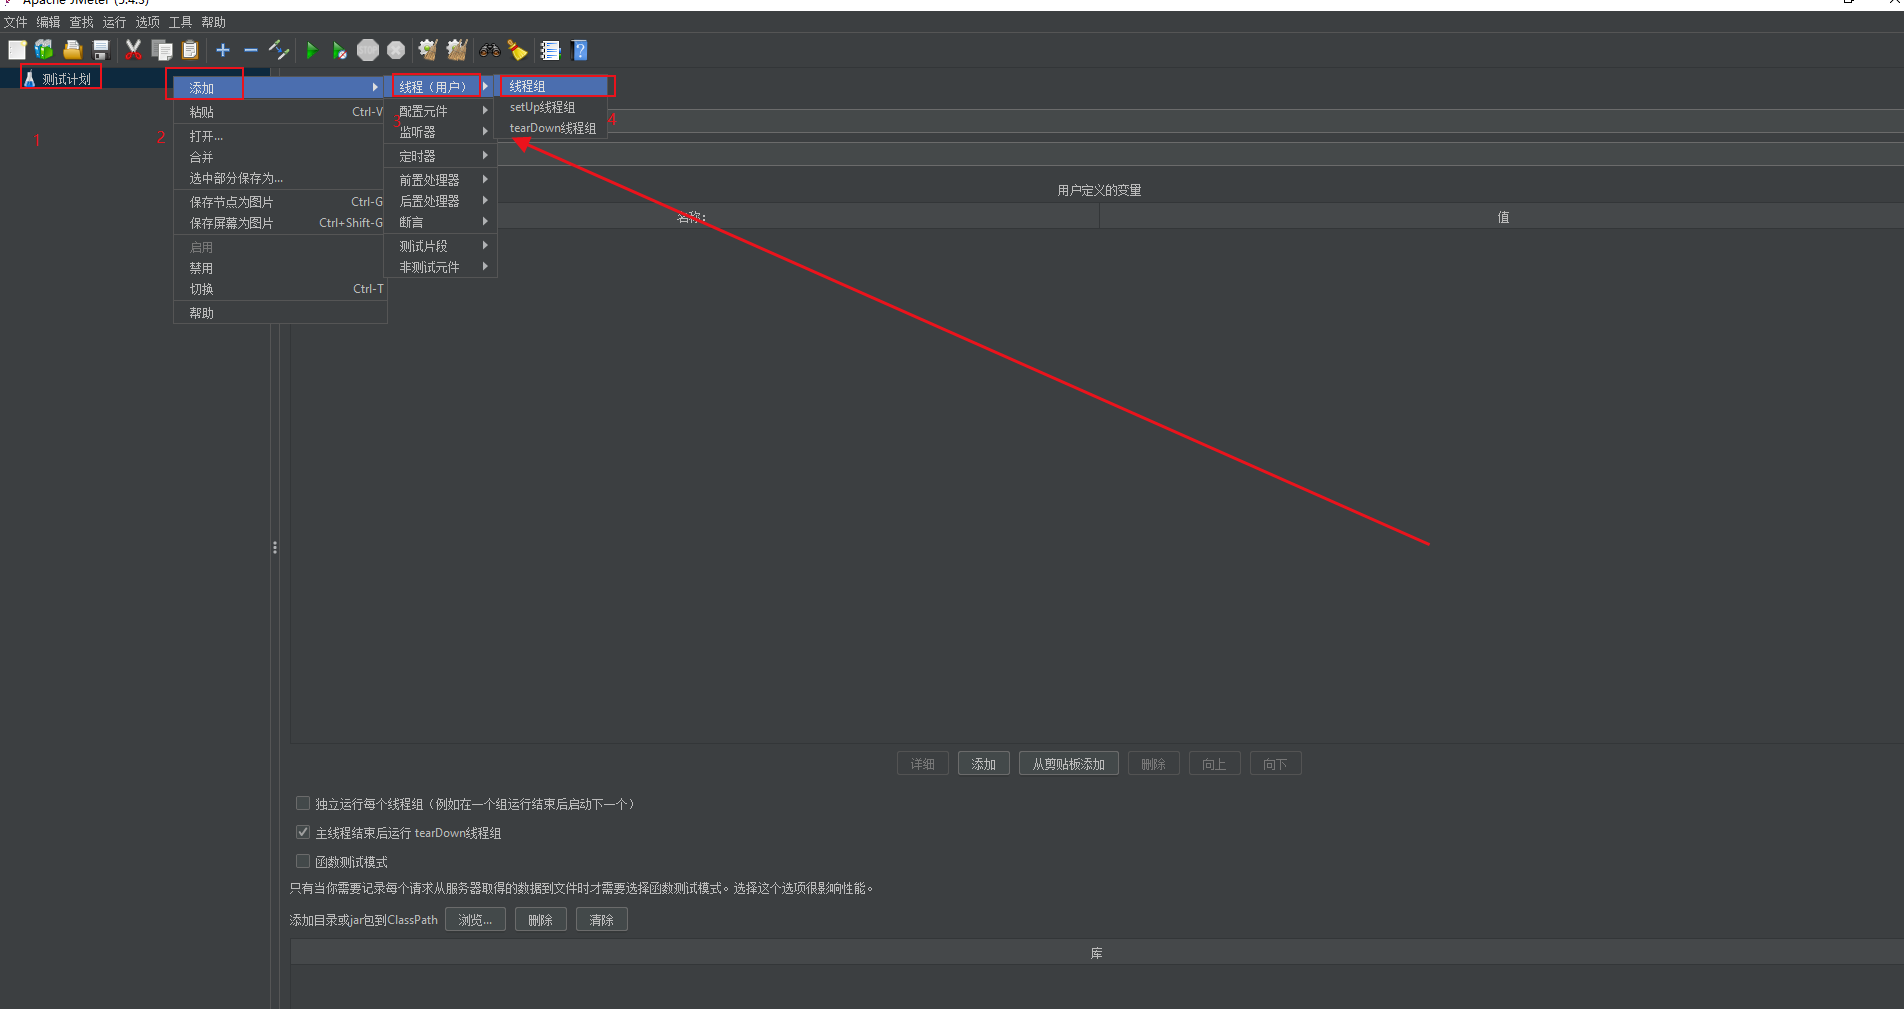The height and width of the screenshot is (1009, 1904).
Task: Select 保存屏幕为图片 in context menu
Action: tap(280, 223)
